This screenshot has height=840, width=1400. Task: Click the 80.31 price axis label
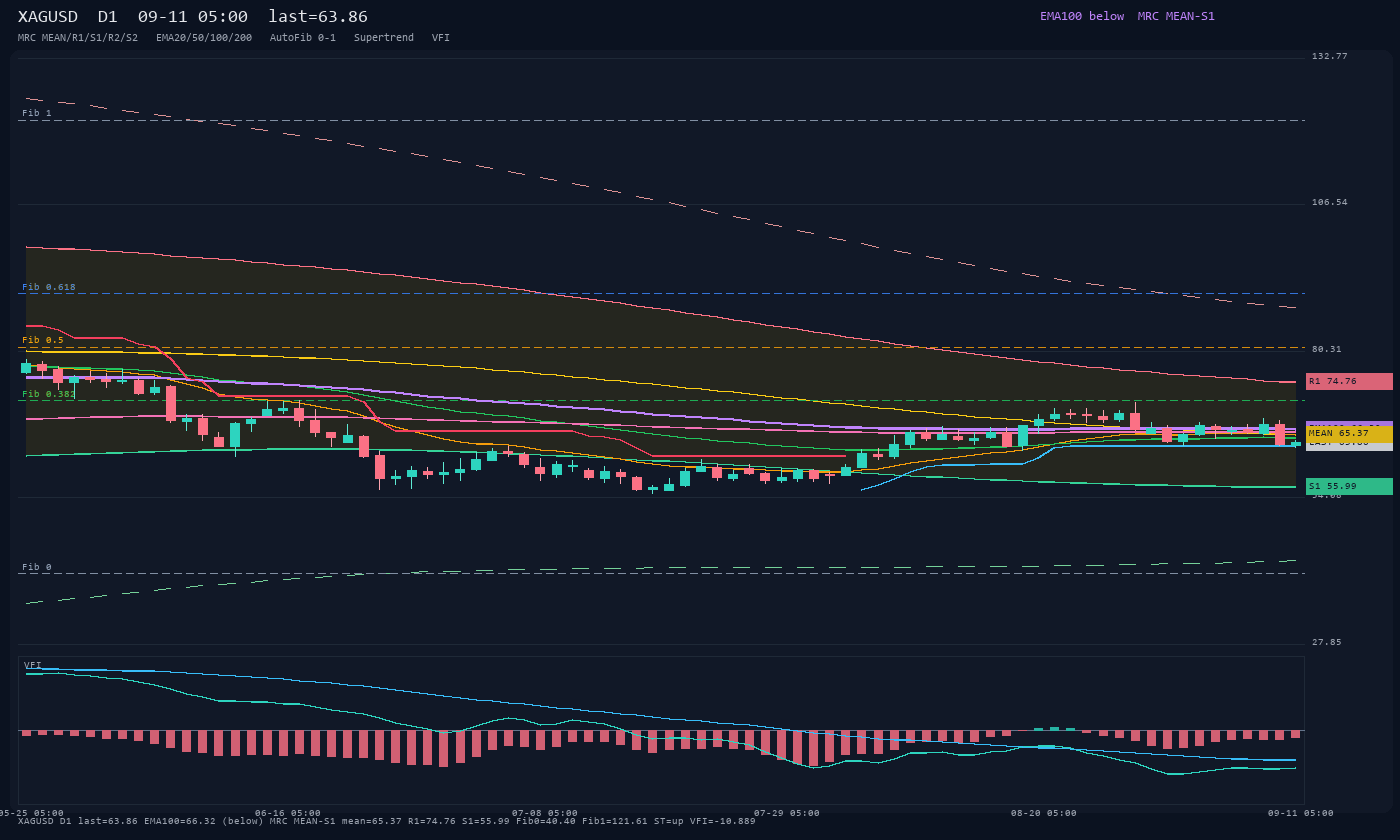click(x=1327, y=349)
